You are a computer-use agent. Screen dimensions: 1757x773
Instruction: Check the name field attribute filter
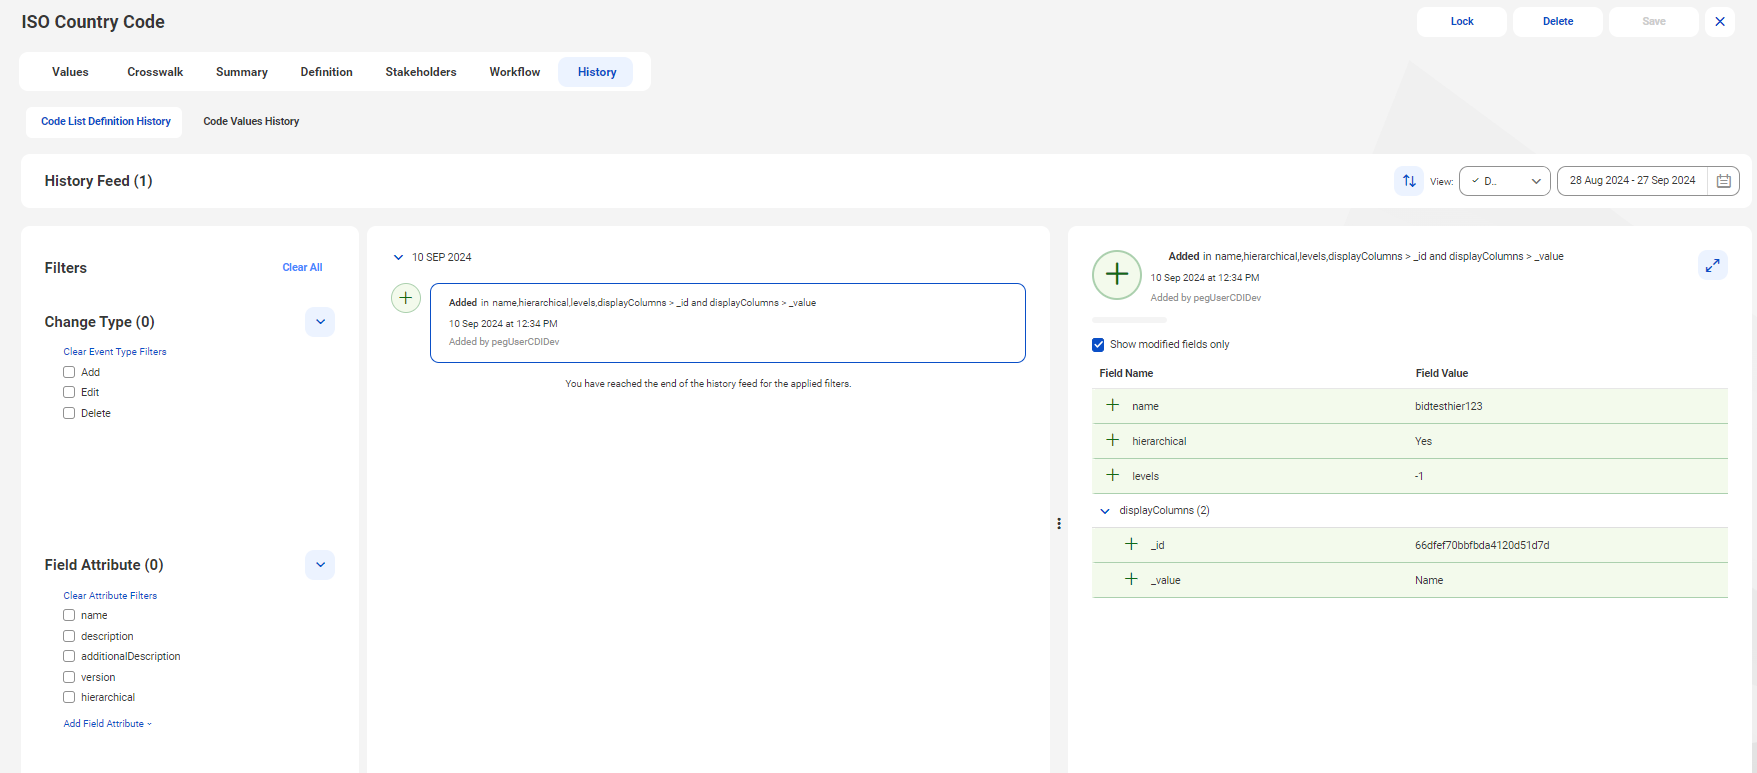(x=69, y=615)
